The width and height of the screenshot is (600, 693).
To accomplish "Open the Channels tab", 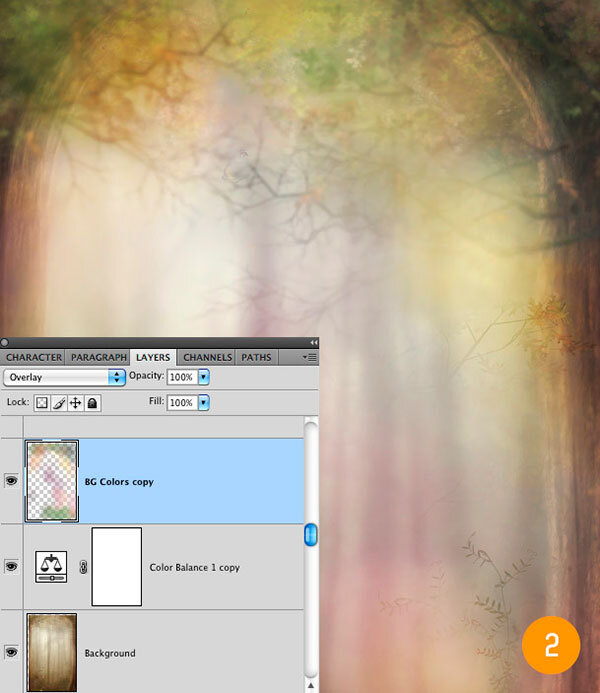I will click(207, 357).
